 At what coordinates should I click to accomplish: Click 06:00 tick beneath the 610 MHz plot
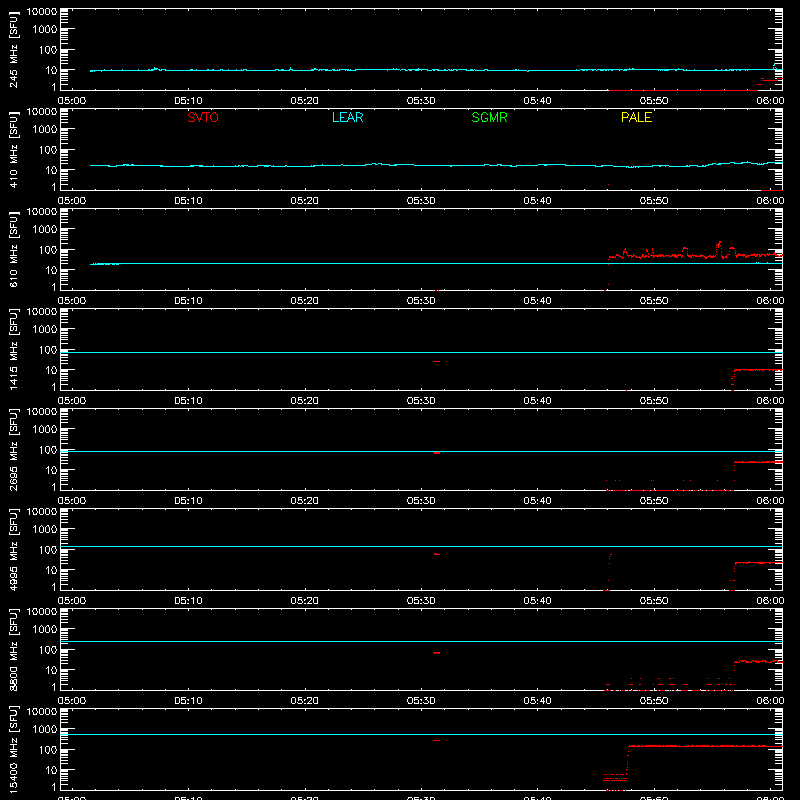point(770,301)
